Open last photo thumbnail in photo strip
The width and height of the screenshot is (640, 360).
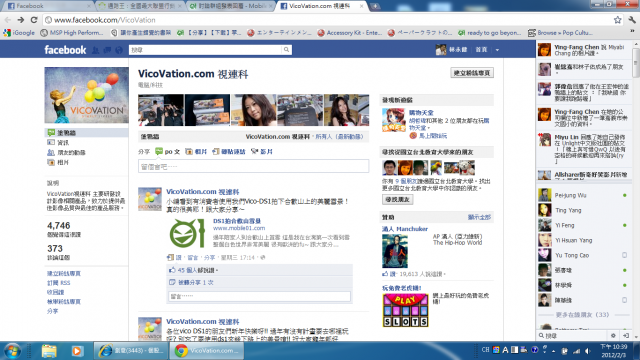tap(347, 110)
